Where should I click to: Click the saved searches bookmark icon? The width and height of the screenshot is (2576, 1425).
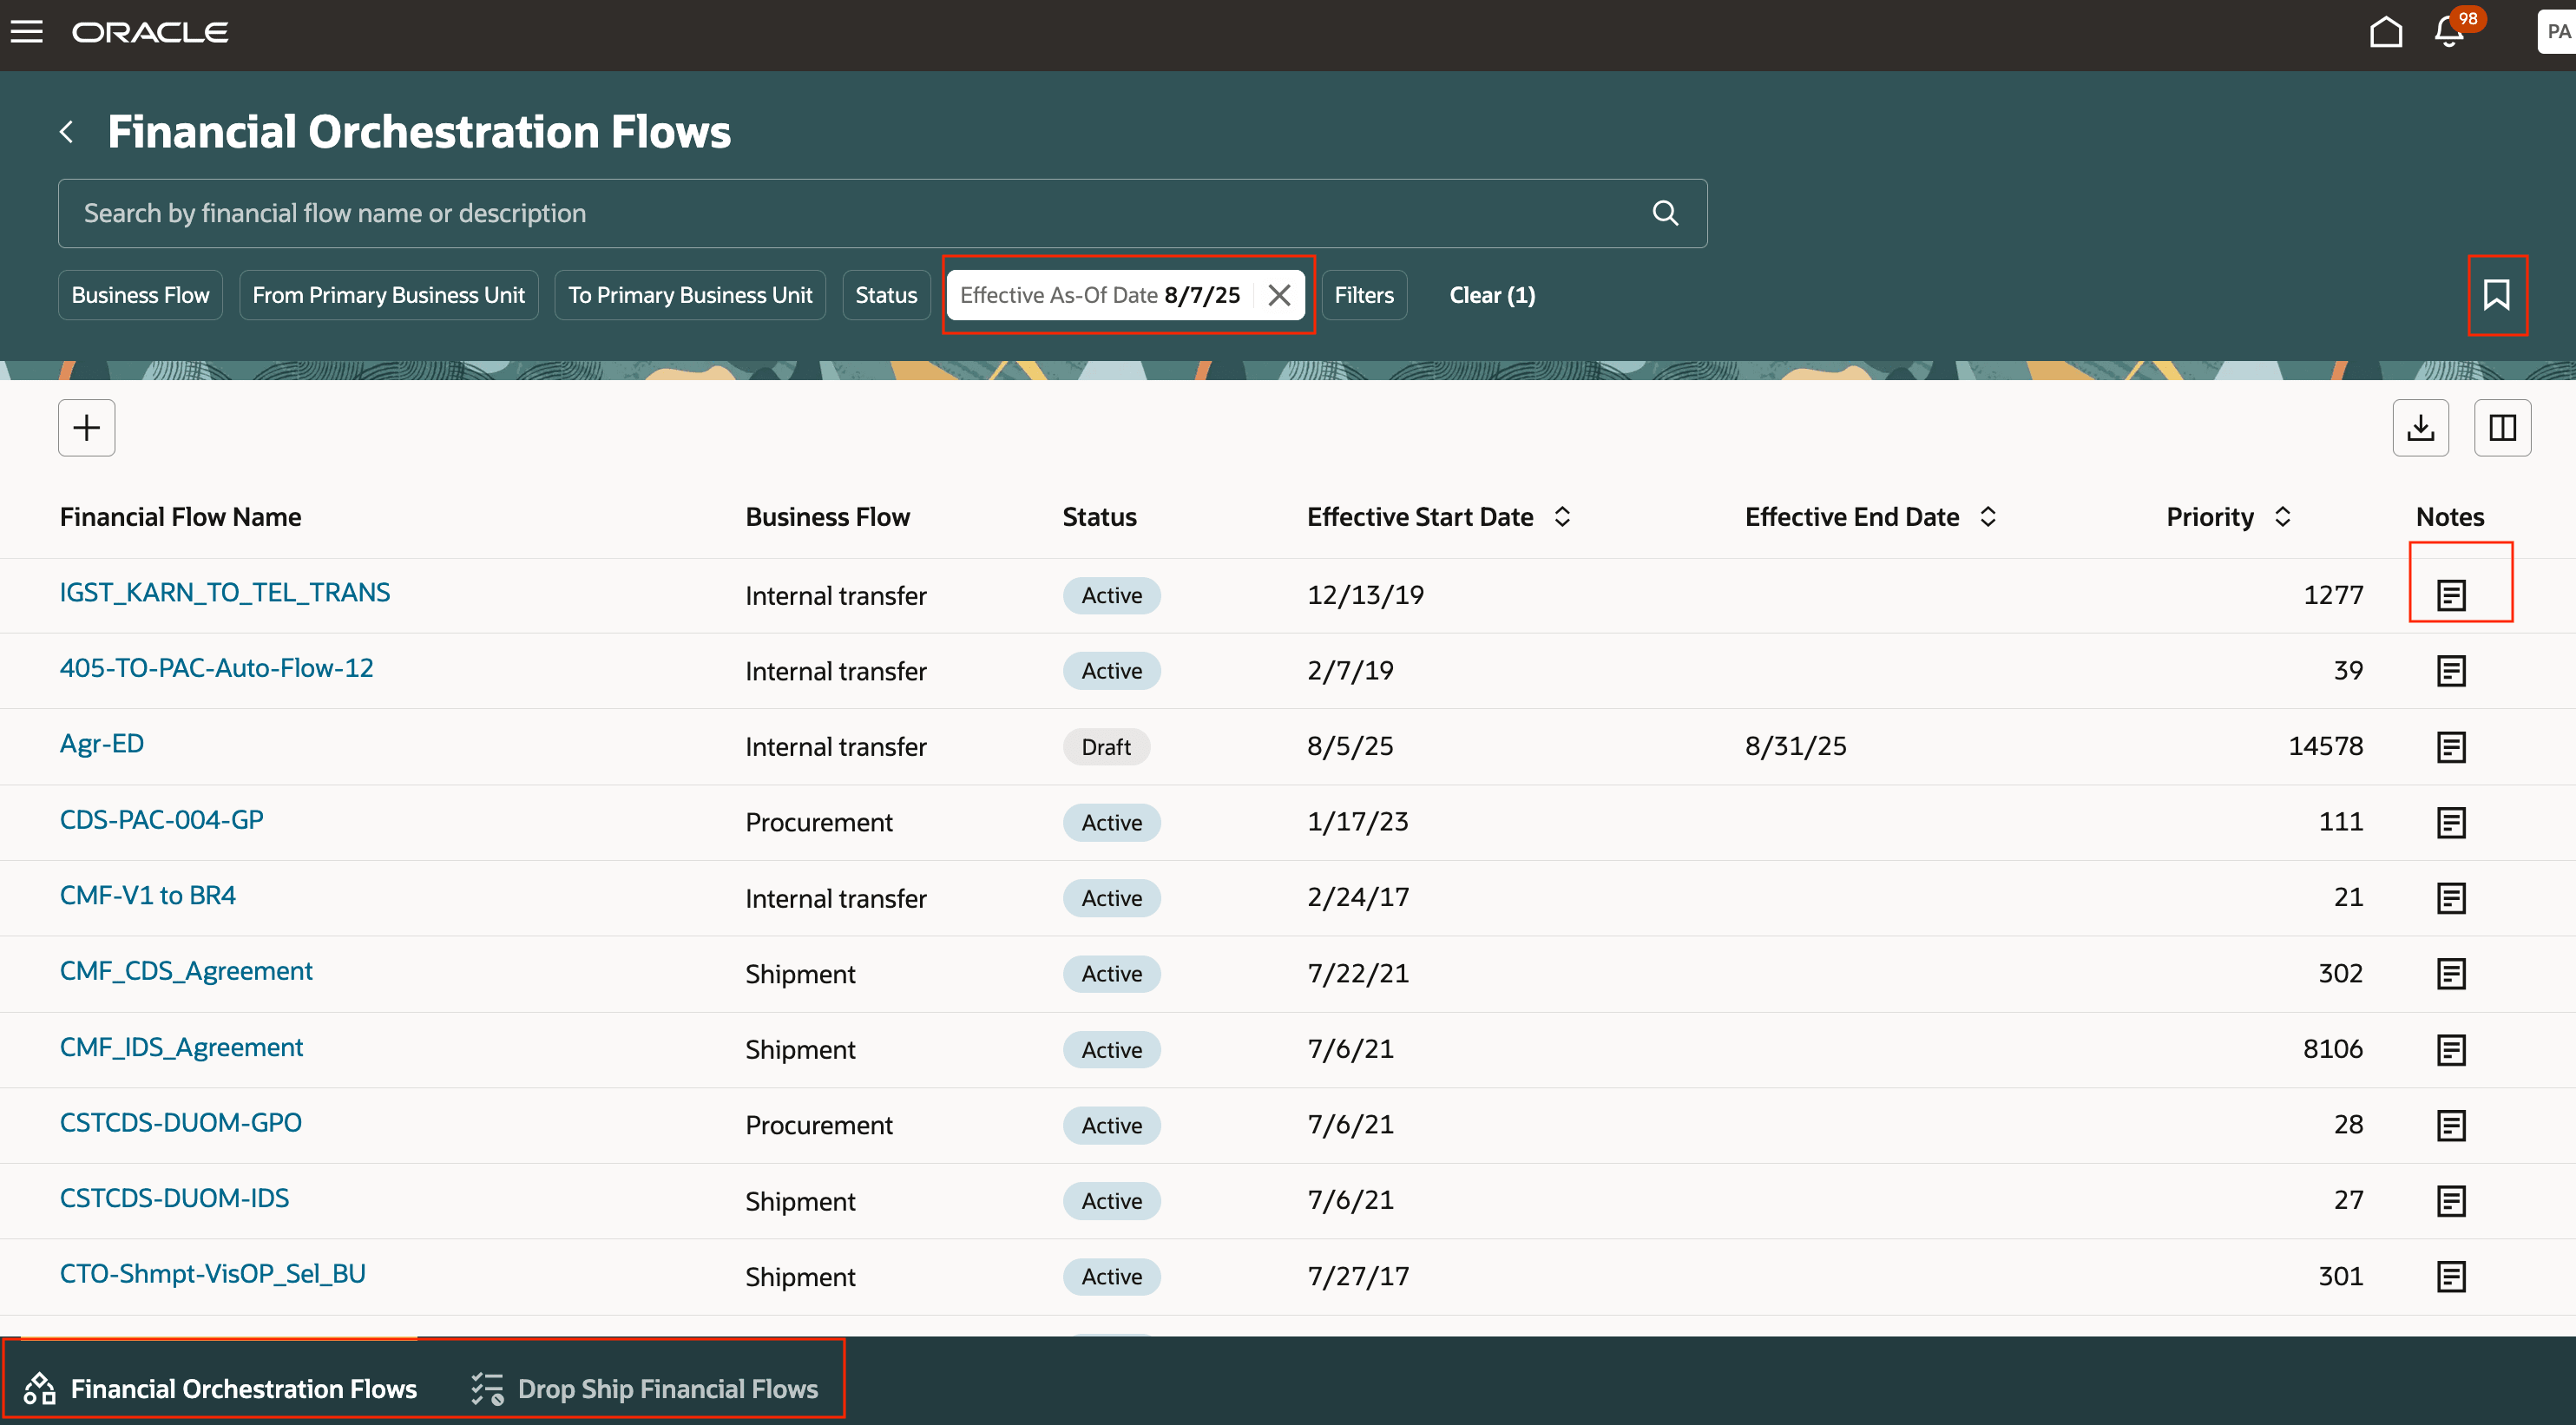tap(2496, 295)
